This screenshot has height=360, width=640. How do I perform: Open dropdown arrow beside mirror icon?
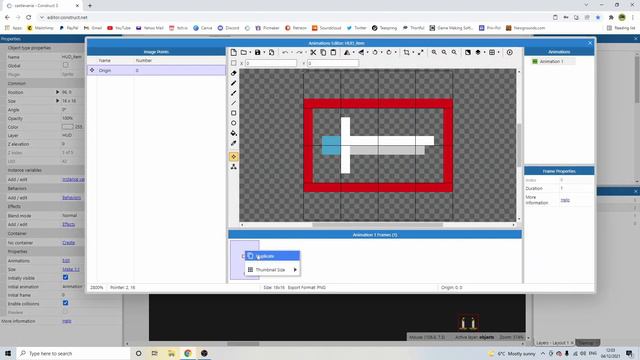point(353,52)
